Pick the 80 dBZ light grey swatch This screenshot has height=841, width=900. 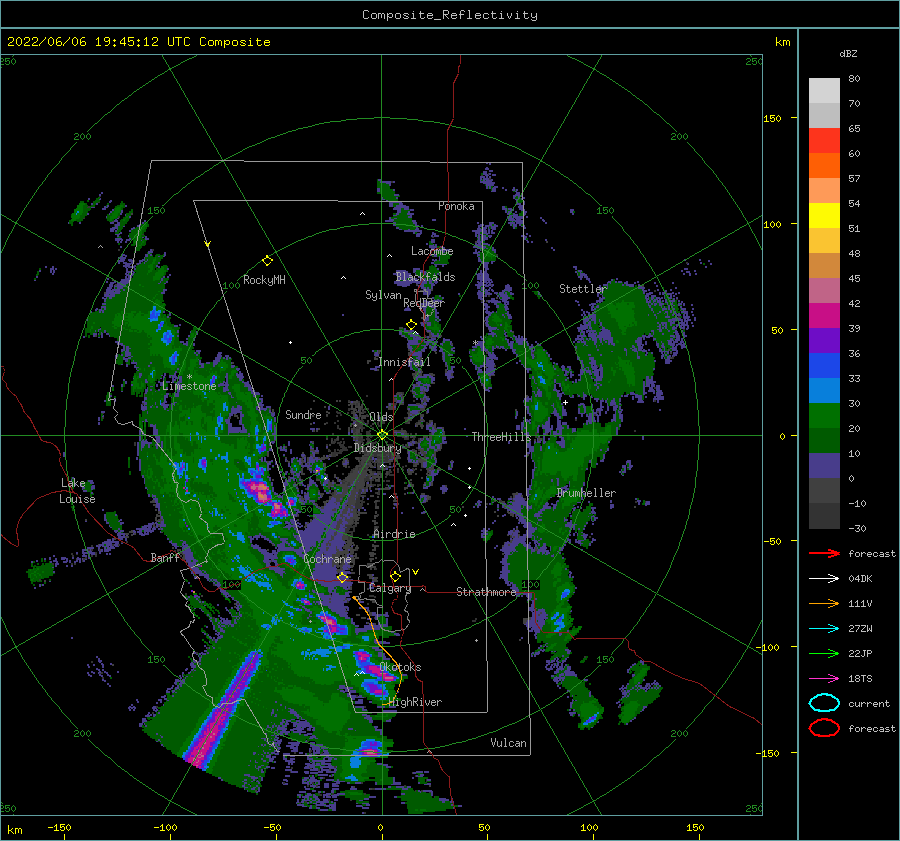824,90
